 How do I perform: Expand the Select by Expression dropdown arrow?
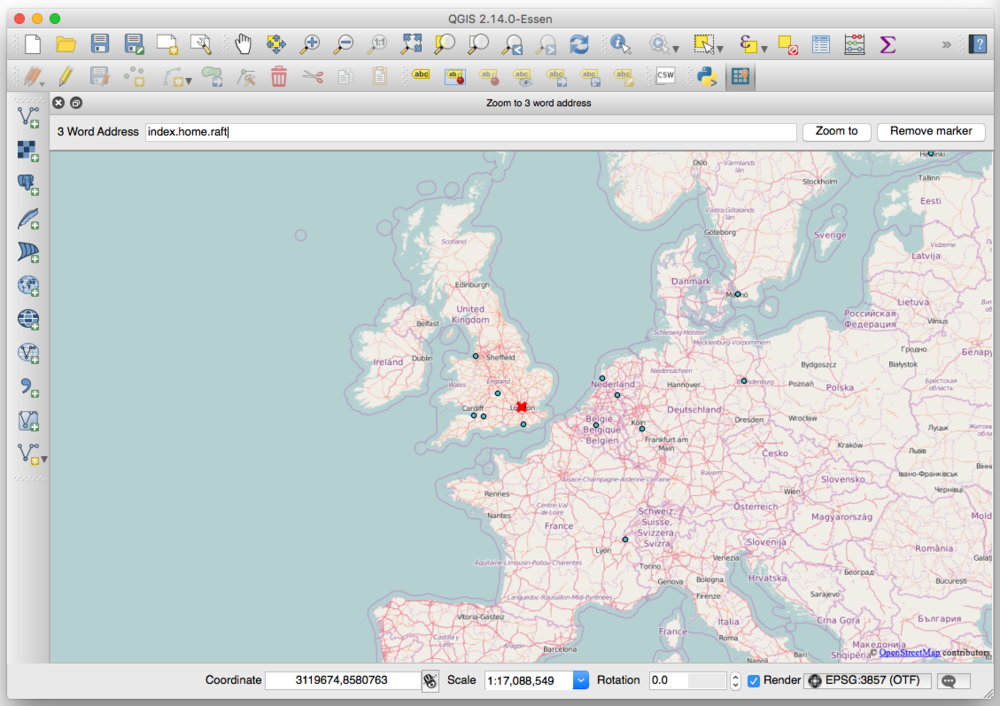[764, 48]
